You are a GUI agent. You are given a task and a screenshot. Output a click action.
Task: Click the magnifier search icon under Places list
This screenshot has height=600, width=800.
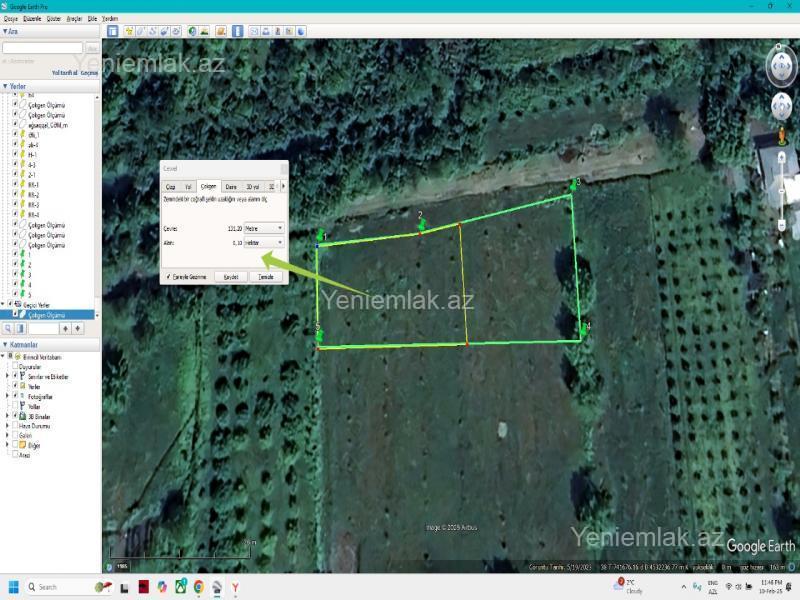pyautogui.click(x=8, y=329)
